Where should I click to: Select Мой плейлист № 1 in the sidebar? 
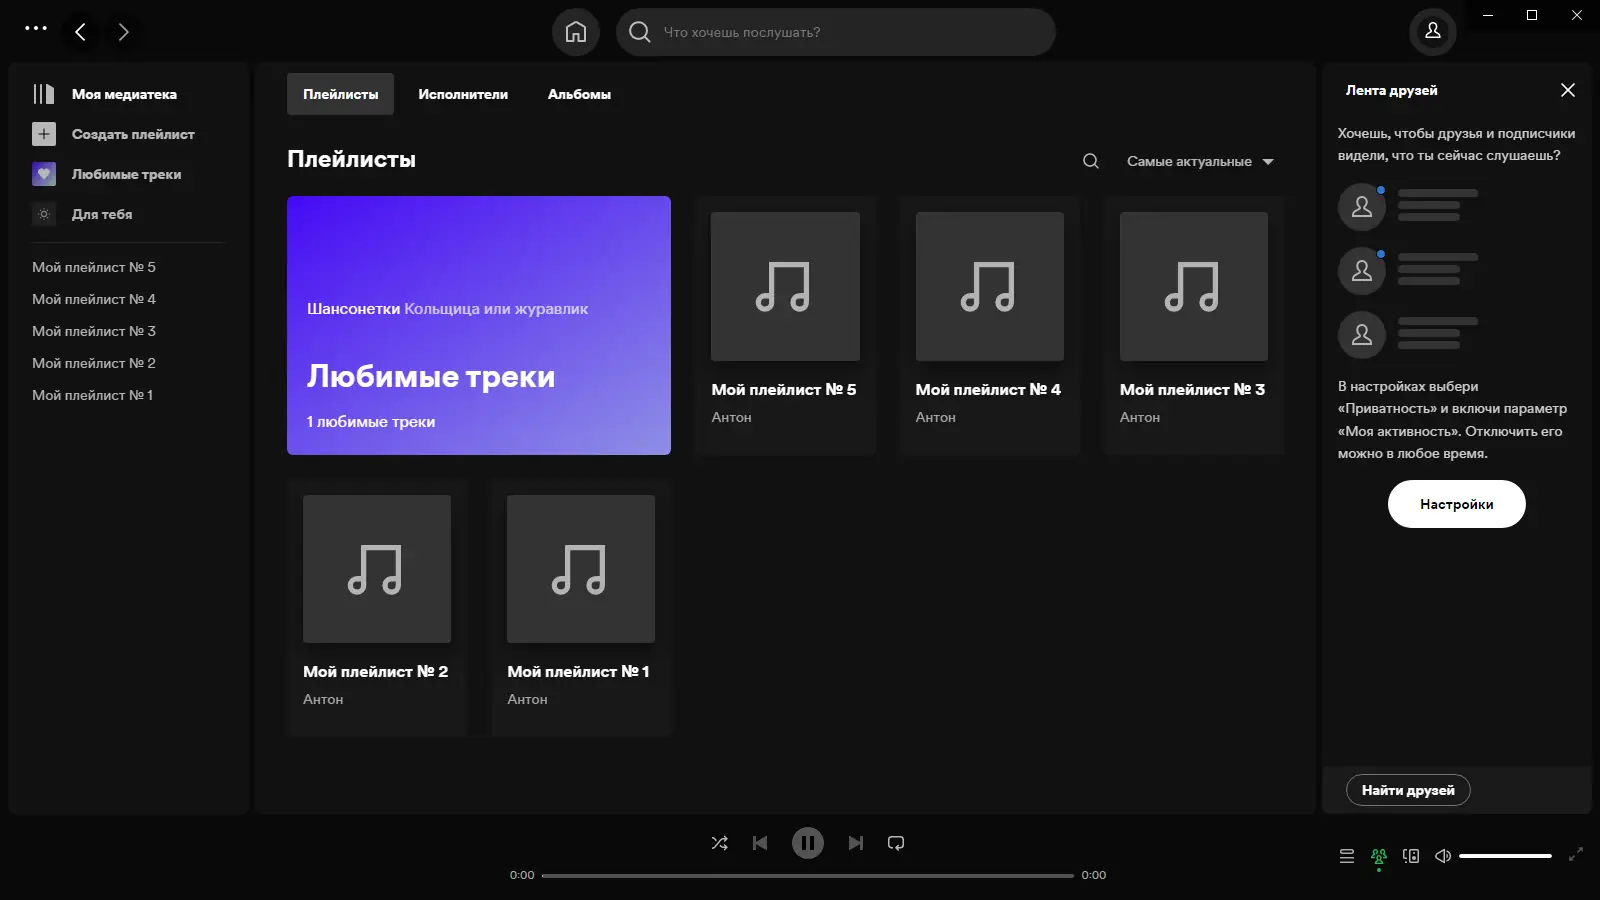click(x=93, y=395)
